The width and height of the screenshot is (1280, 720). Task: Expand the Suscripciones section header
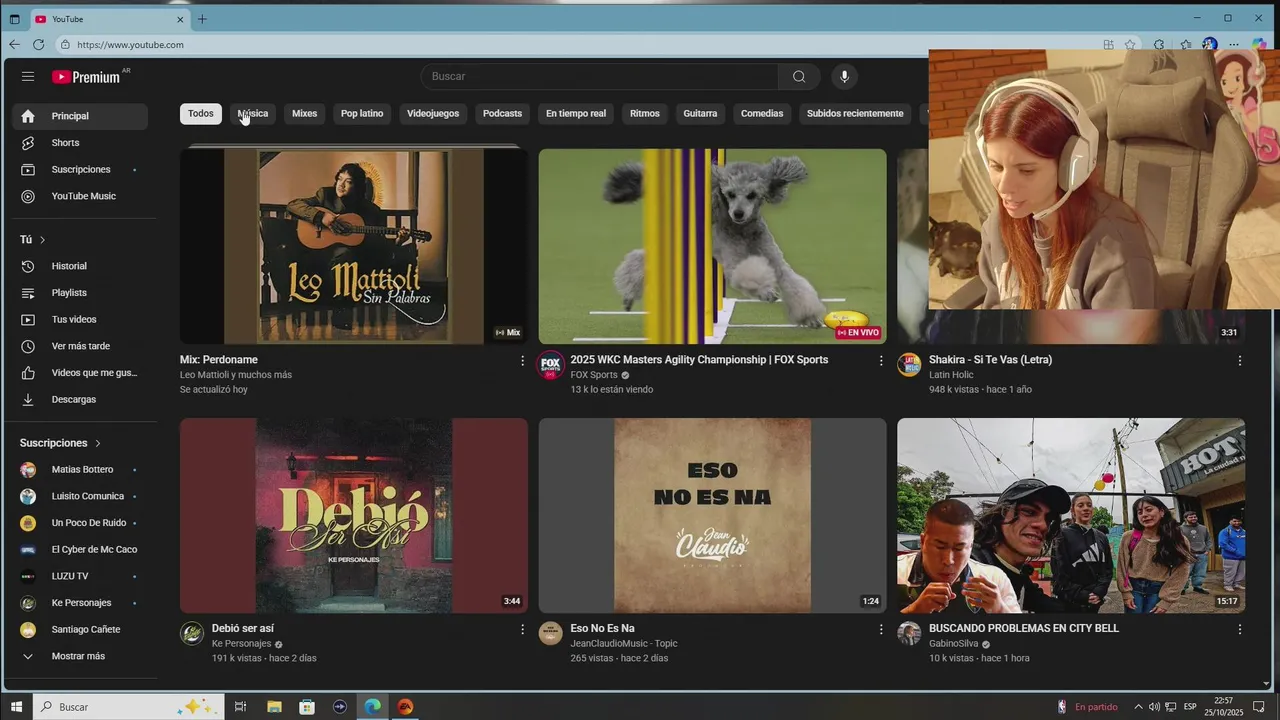(x=61, y=443)
